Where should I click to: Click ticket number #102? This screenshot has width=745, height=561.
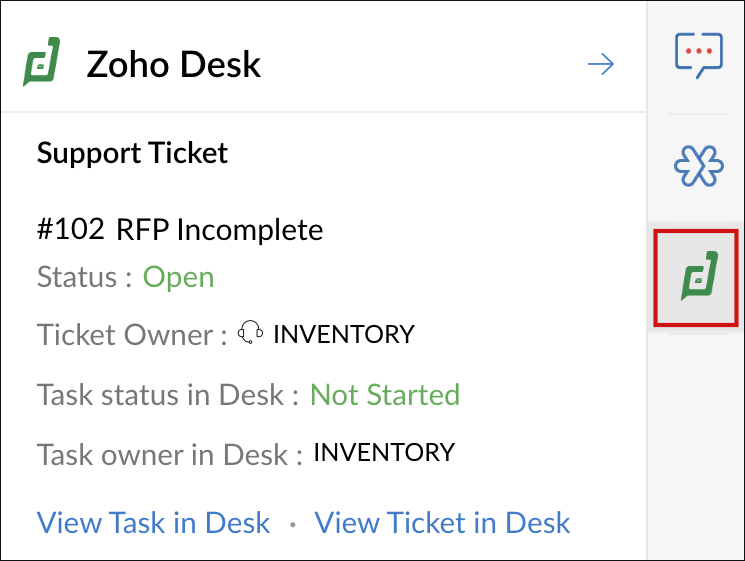(x=70, y=230)
